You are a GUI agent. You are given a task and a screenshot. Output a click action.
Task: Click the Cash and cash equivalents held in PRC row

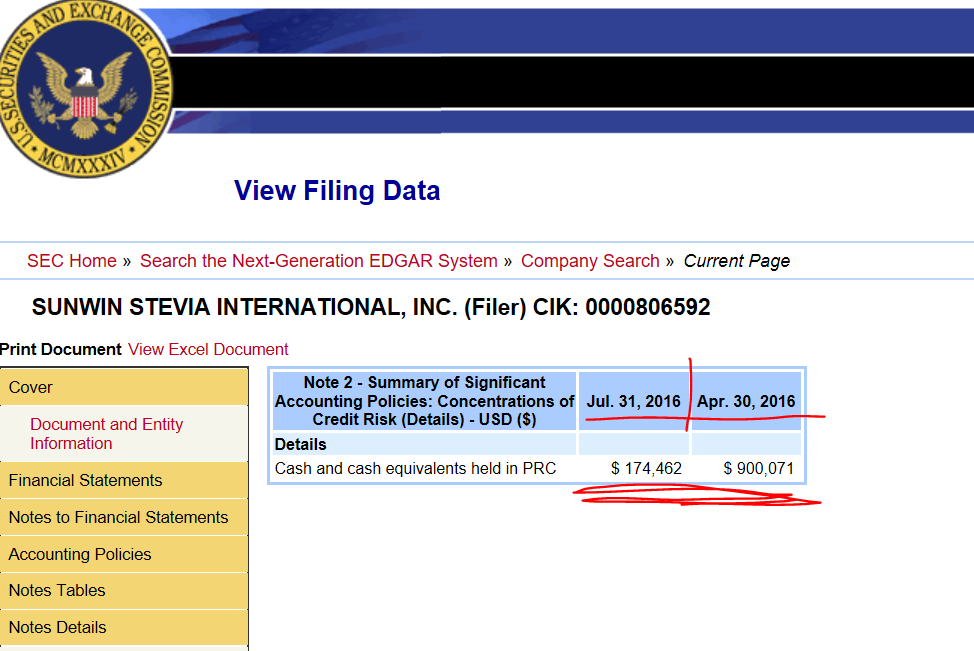coord(415,468)
